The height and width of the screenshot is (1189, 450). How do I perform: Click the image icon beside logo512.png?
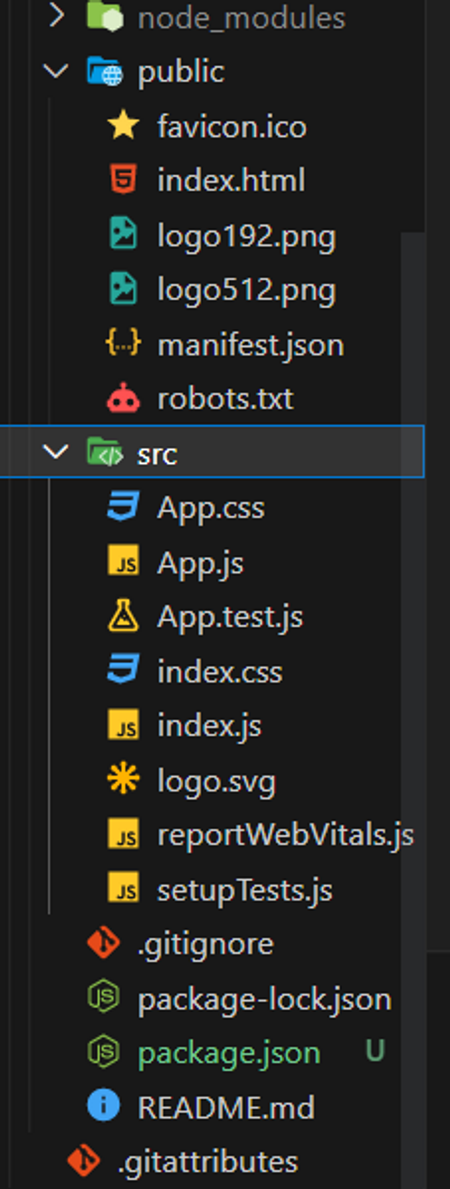pyautogui.click(x=123, y=290)
